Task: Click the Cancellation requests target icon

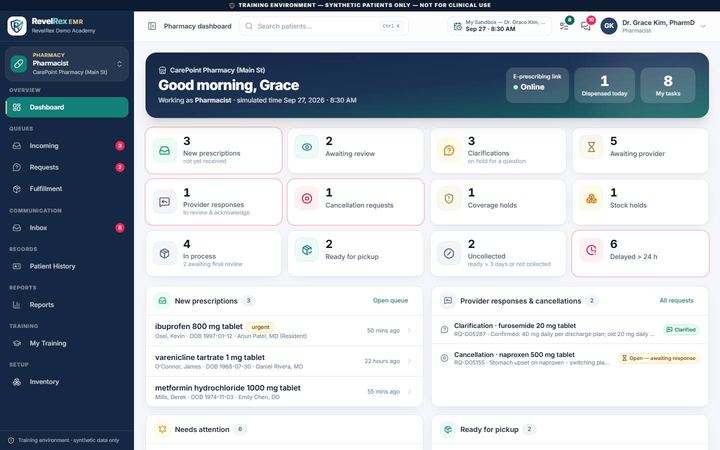Action: point(307,198)
